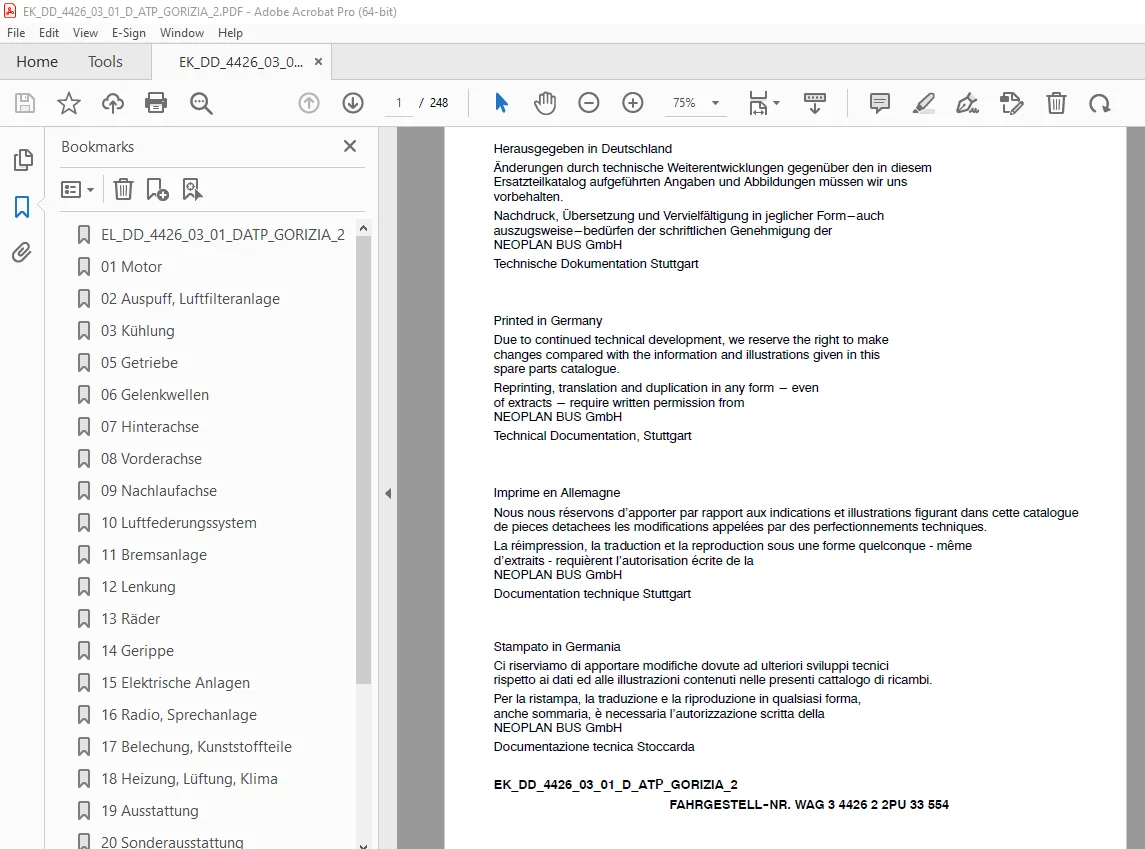This screenshot has width=1145, height=849.
Task: Add a new bookmark
Action: pyautogui.click(x=157, y=190)
